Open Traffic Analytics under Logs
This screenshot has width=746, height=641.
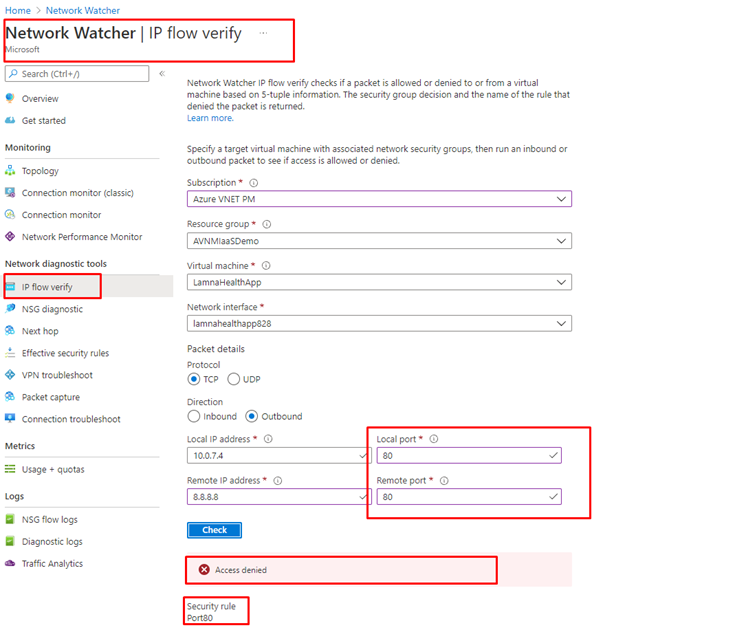52,563
